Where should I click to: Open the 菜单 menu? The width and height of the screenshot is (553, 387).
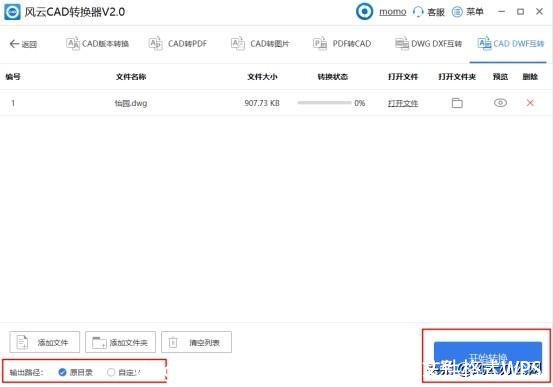click(467, 12)
